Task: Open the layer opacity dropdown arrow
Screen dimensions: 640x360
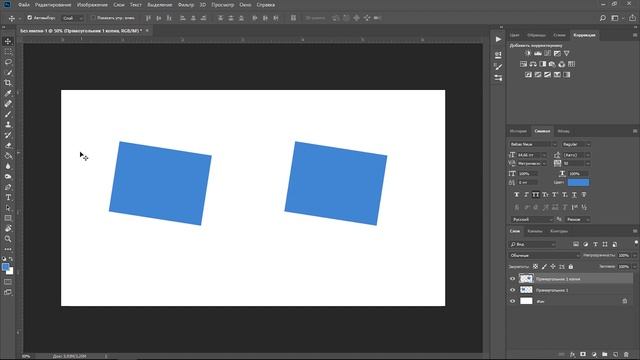Action: click(x=635, y=256)
